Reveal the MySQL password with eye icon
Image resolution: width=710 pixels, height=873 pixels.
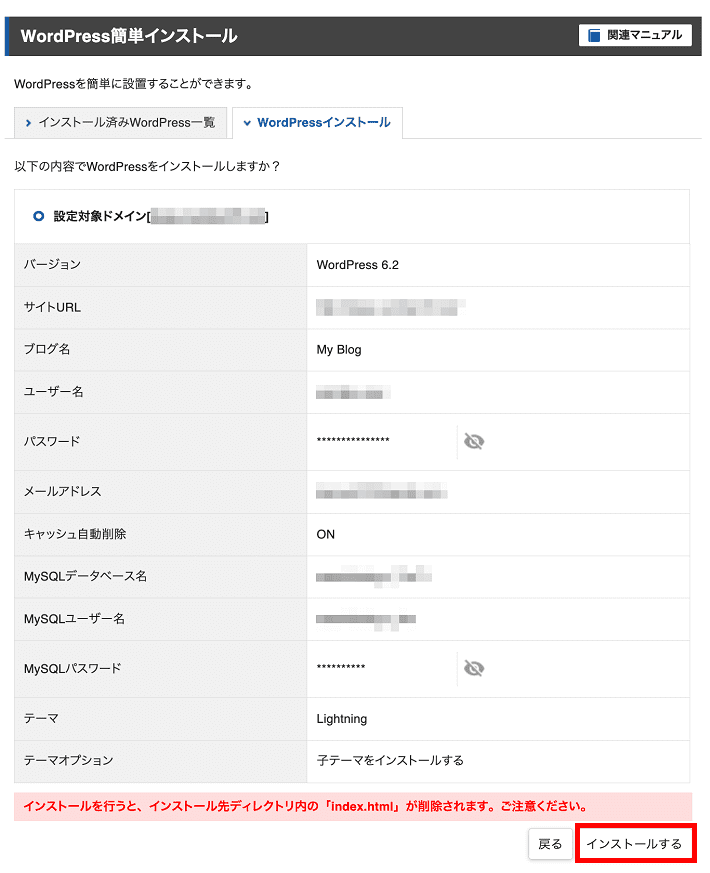point(473,668)
